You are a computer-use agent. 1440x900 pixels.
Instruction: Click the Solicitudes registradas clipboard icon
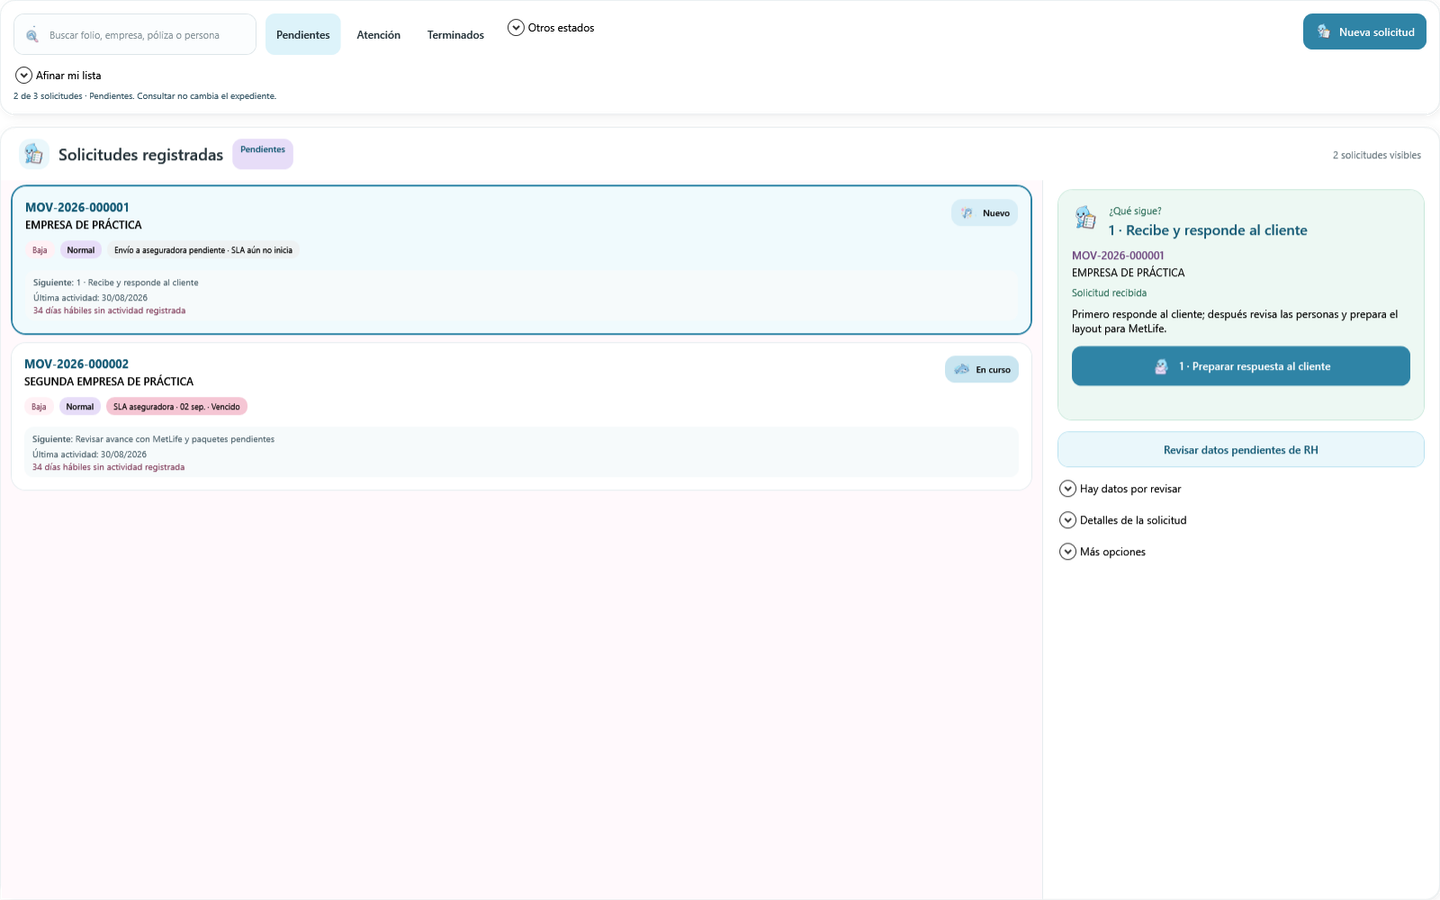[34, 154]
